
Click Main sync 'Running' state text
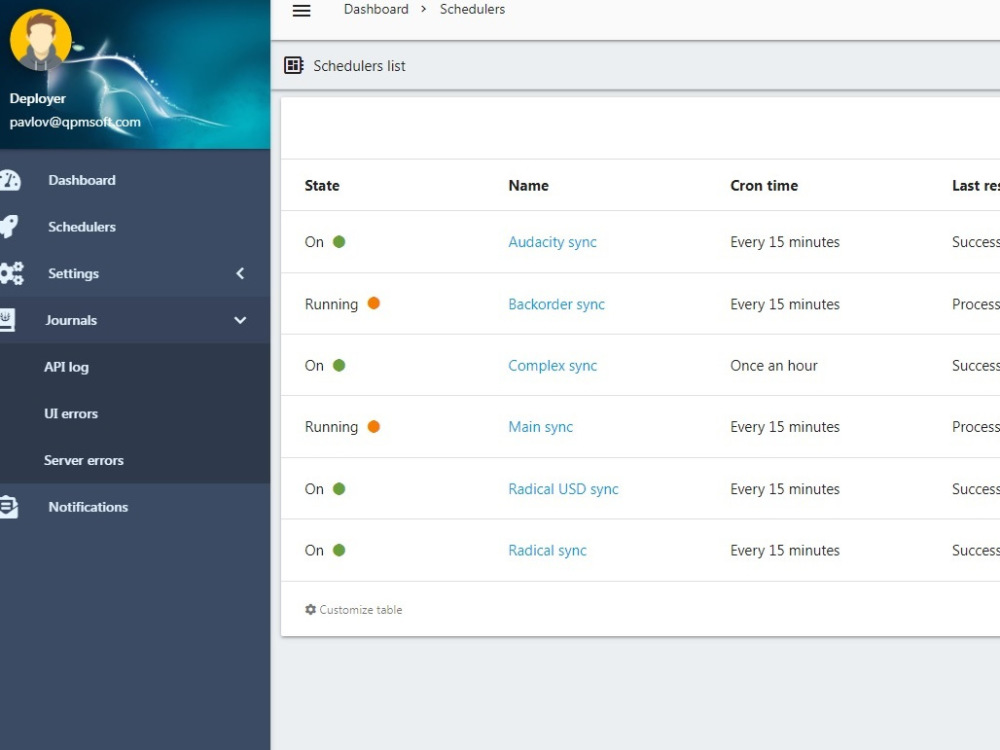331,427
